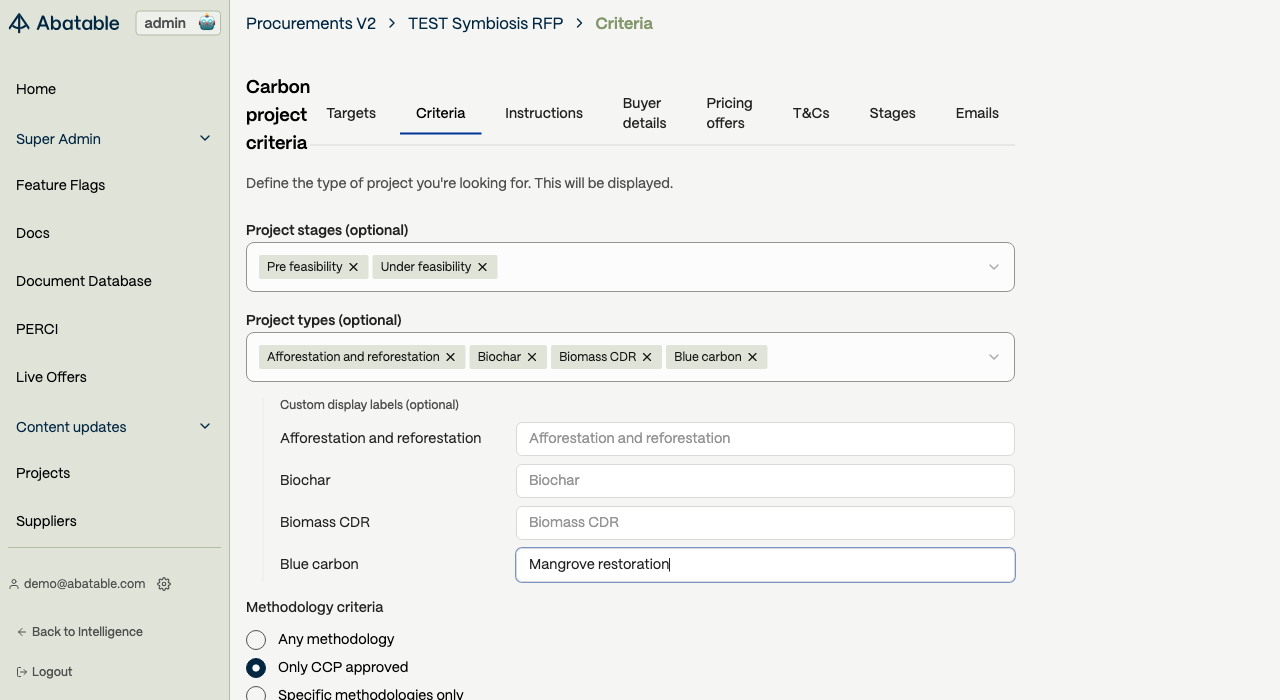Viewport: 1280px width, 700px height.
Task: Select the Any methodology radio option
Action: tap(256, 640)
